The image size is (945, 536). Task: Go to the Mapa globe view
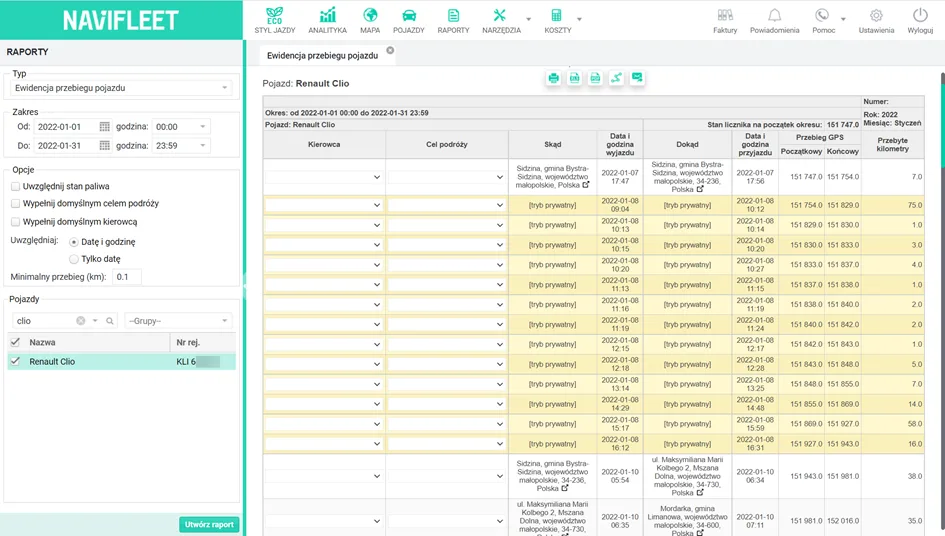click(x=370, y=20)
